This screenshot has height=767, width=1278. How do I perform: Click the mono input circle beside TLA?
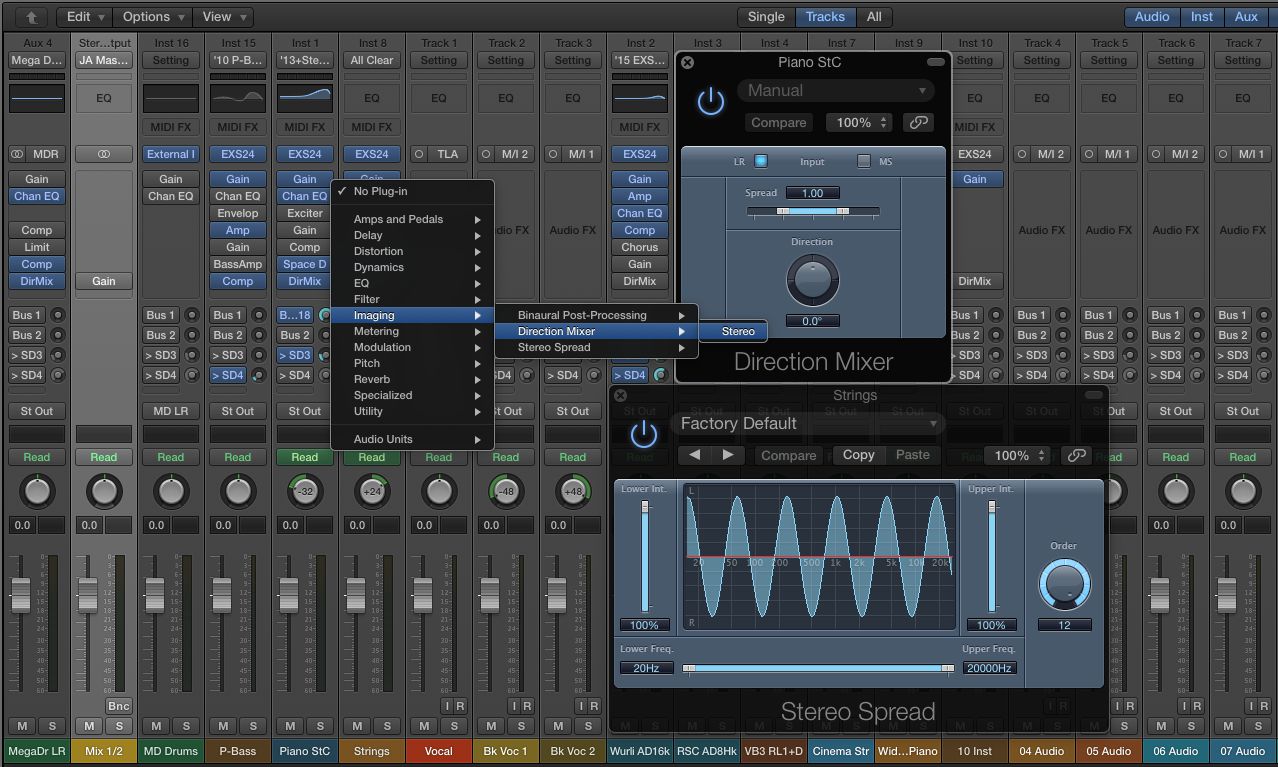[419, 154]
